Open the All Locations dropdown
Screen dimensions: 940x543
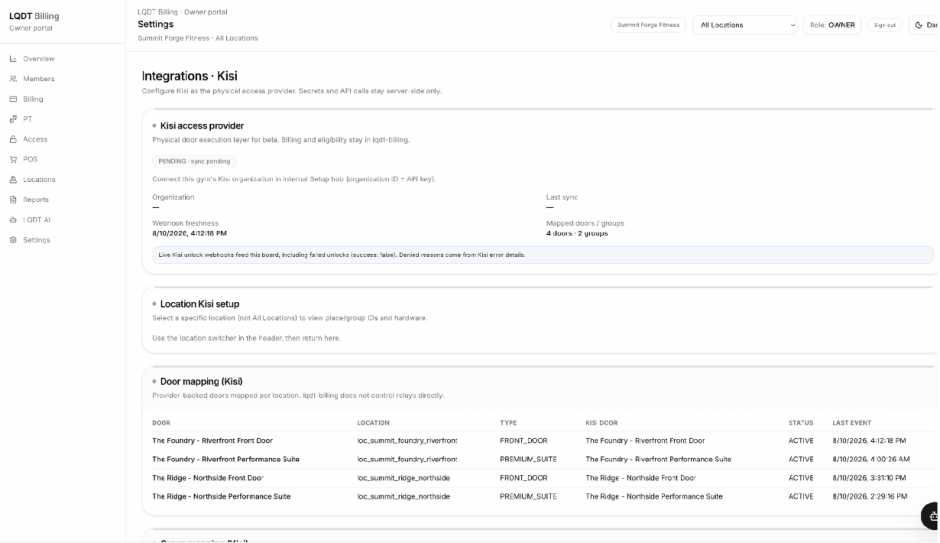pos(745,25)
